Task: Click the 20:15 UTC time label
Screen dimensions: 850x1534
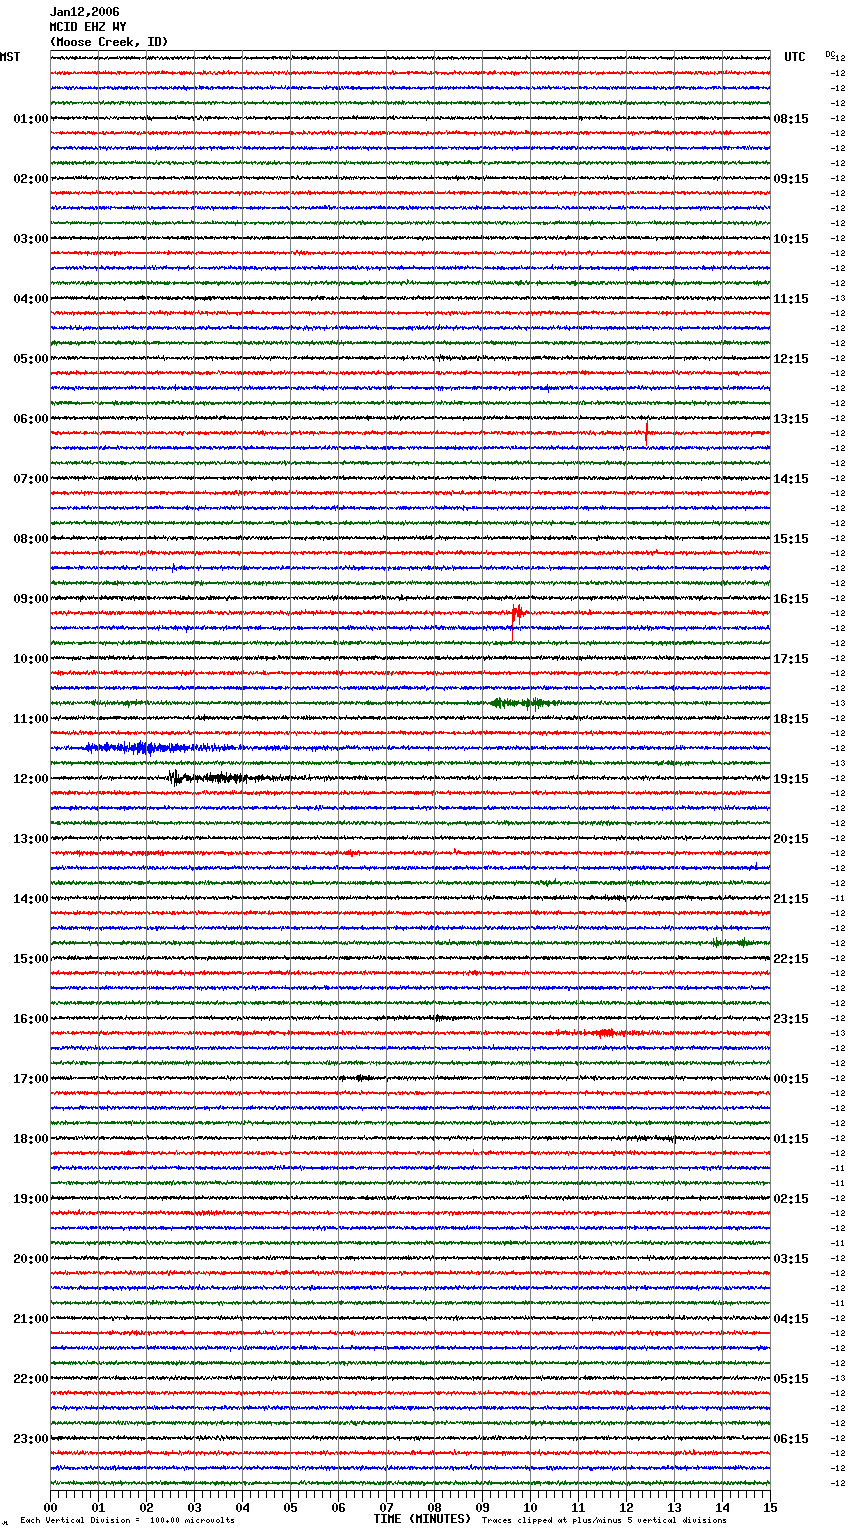Action: 791,839
